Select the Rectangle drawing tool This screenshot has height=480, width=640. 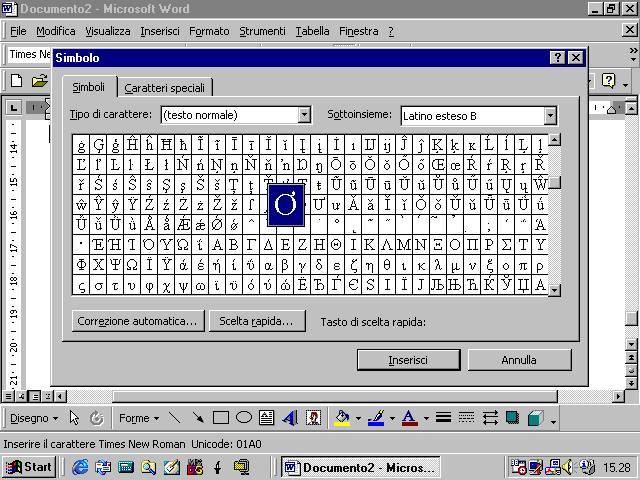221,418
